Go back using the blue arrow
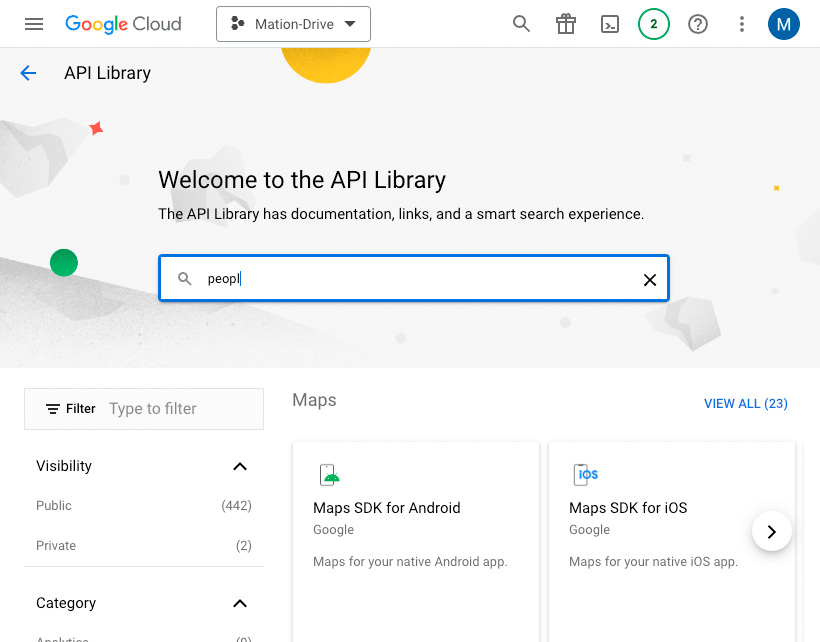This screenshot has height=642, width=820. pos(28,73)
